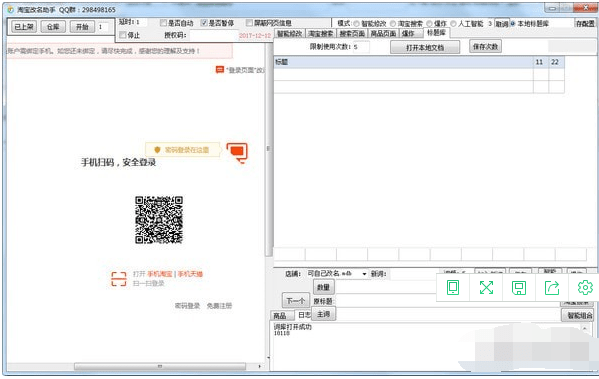The width and height of the screenshot is (599, 379).
Task: Click the 保存次数 button
Action: pos(485,47)
